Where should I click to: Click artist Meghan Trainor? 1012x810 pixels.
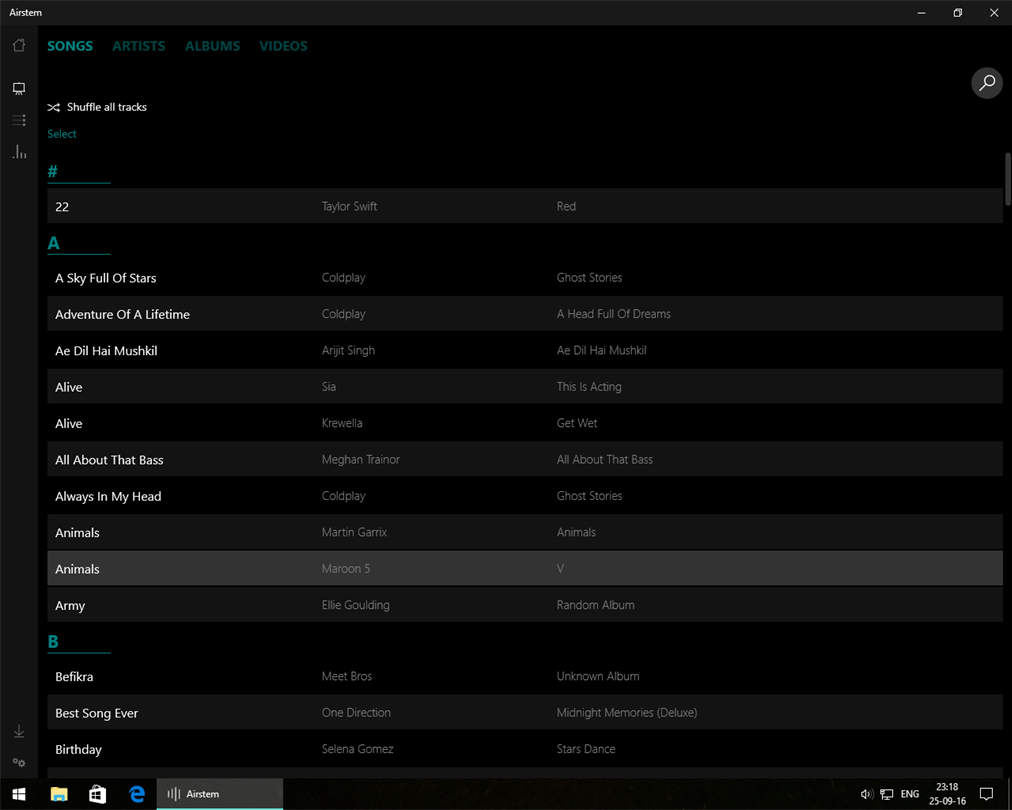(x=361, y=460)
